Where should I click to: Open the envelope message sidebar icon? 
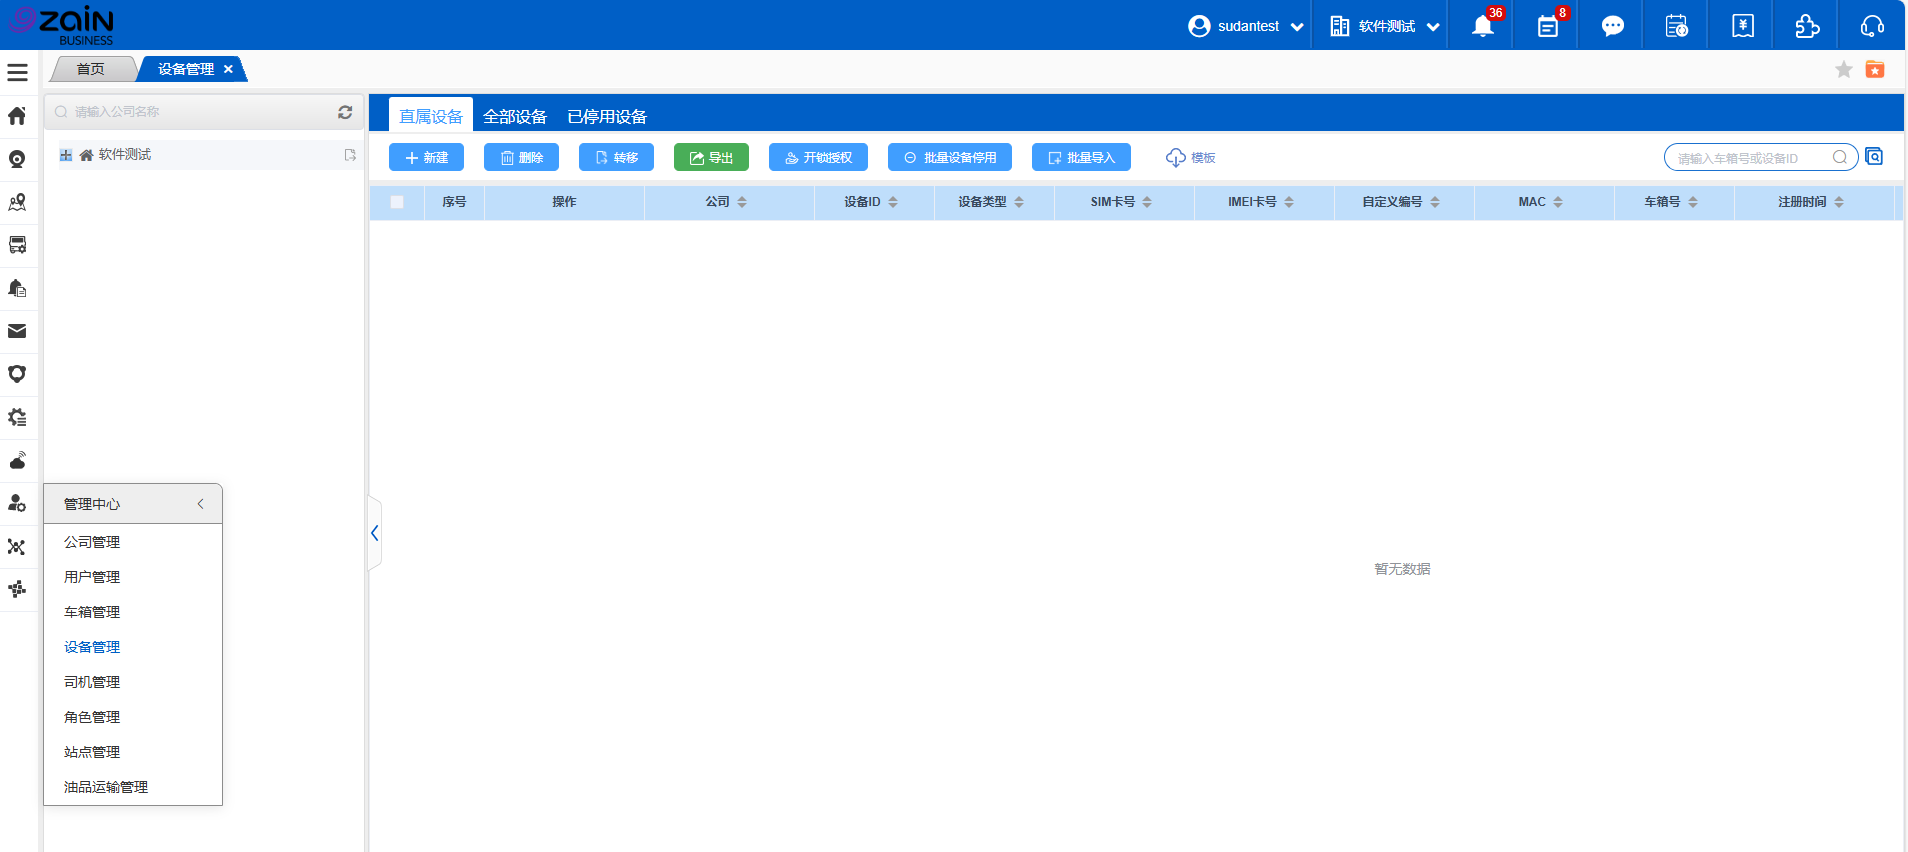tap(17, 331)
